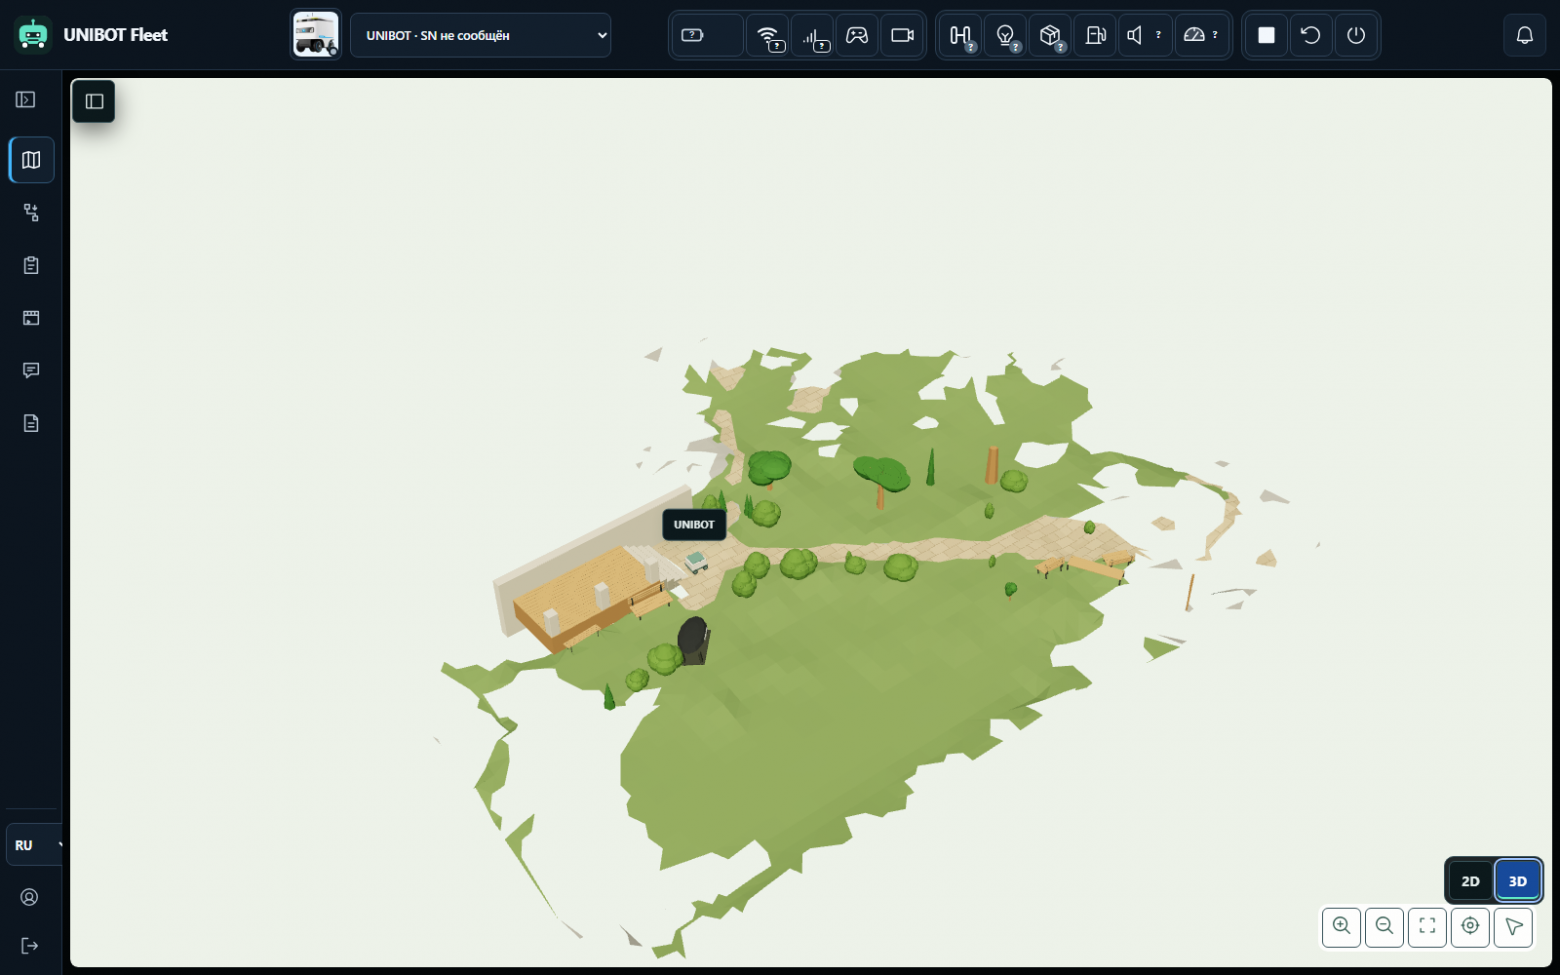Open the chat messages section
The height and width of the screenshot is (975, 1560).
(31, 370)
